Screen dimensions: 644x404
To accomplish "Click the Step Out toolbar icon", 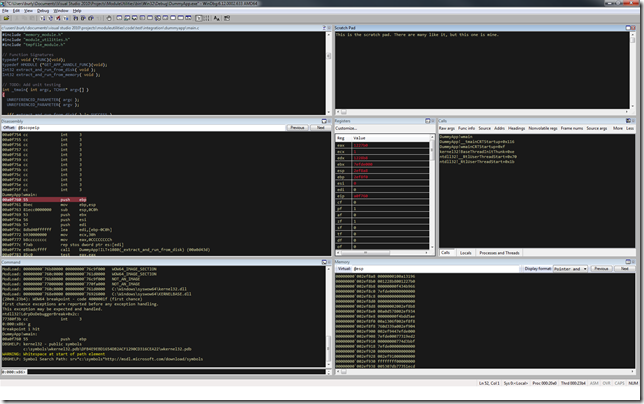I will tap(91, 18).
